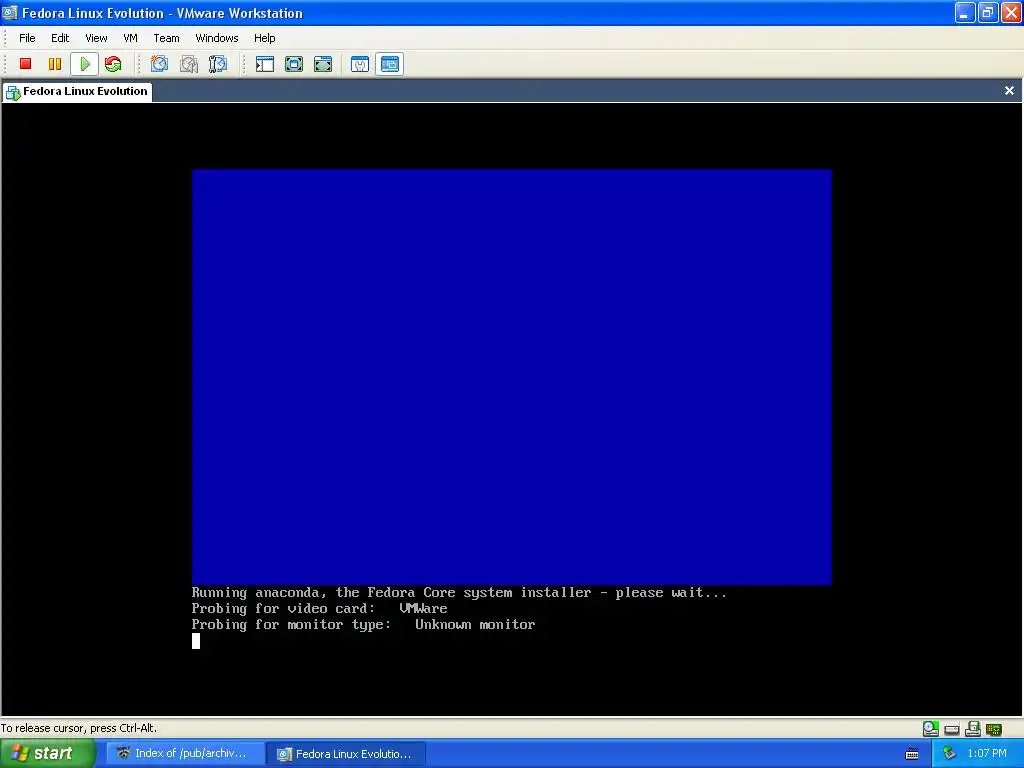The height and width of the screenshot is (768, 1024).
Task: Click inside the blue anaconda installer screen
Action: click(x=511, y=377)
